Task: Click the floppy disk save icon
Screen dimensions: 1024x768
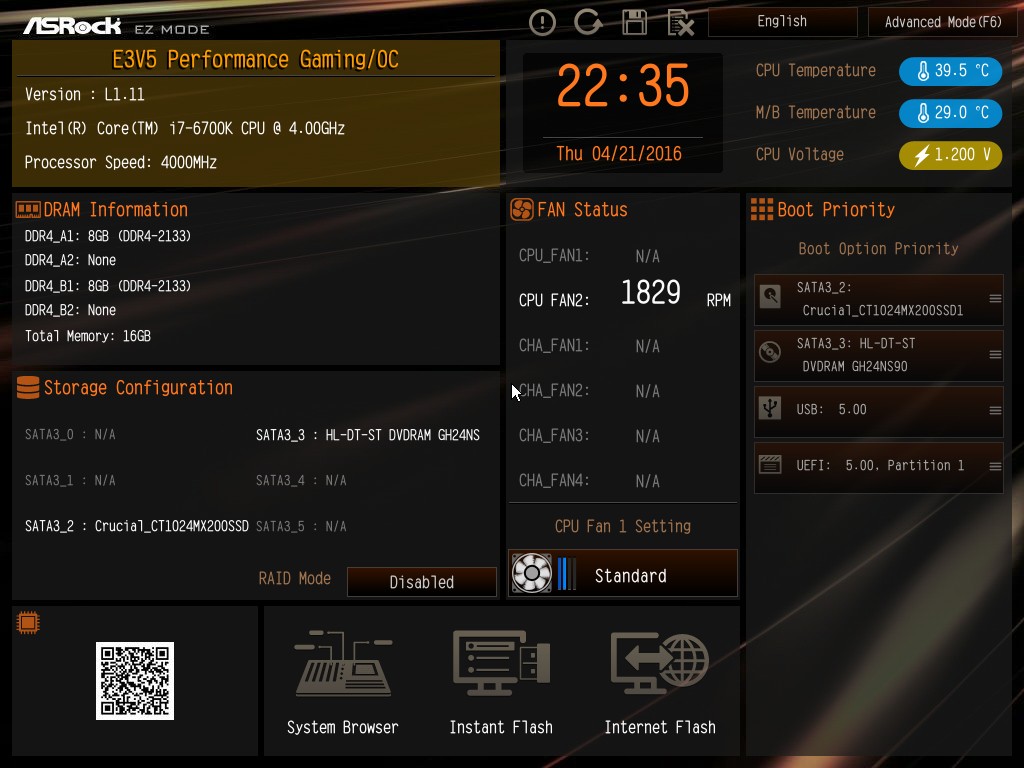Action: point(634,22)
